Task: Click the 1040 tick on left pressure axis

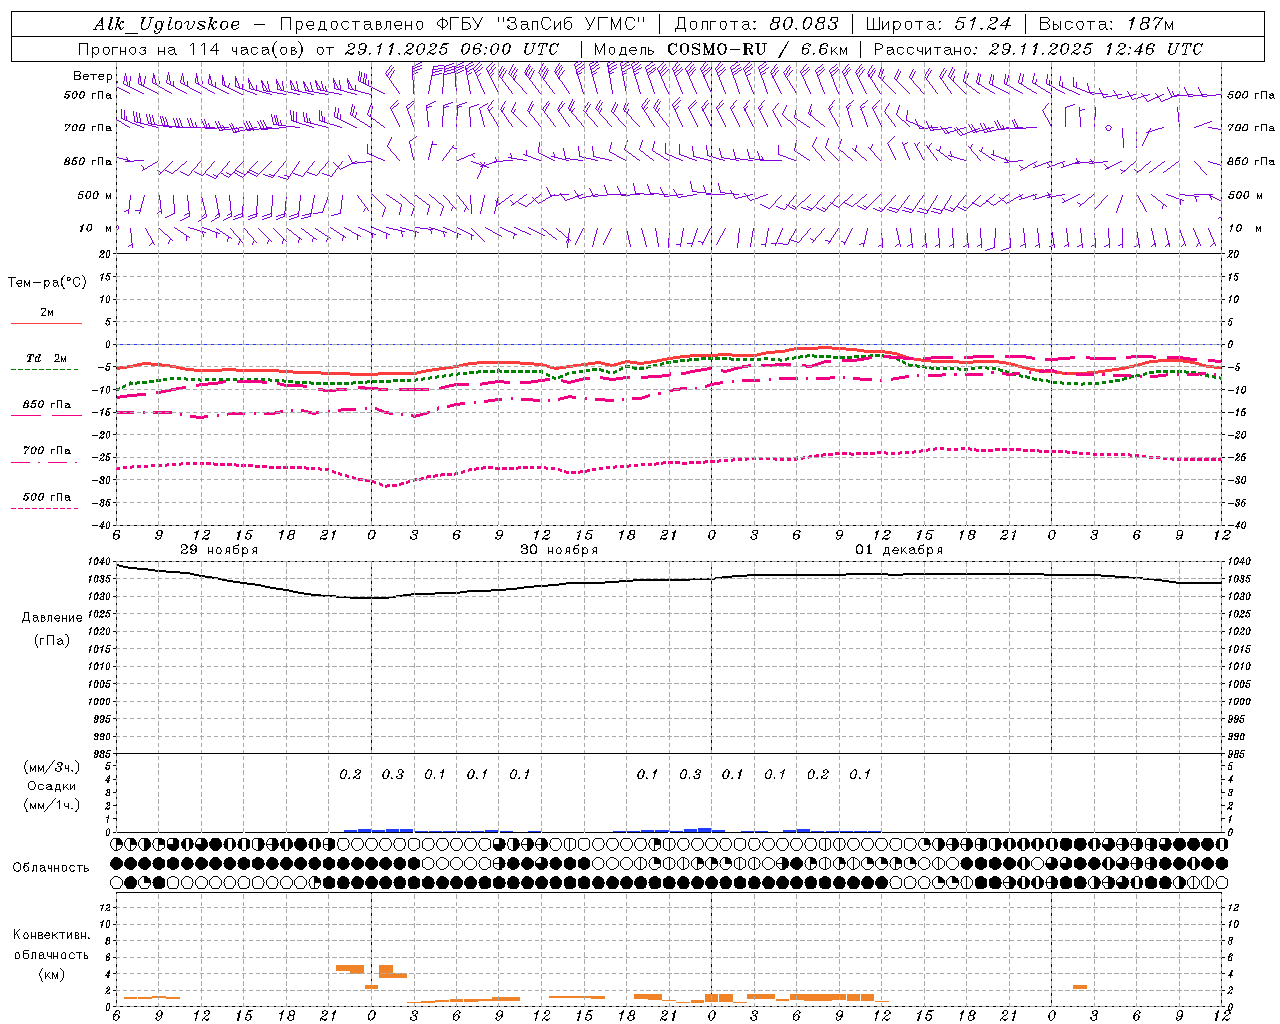Action: pos(100,562)
